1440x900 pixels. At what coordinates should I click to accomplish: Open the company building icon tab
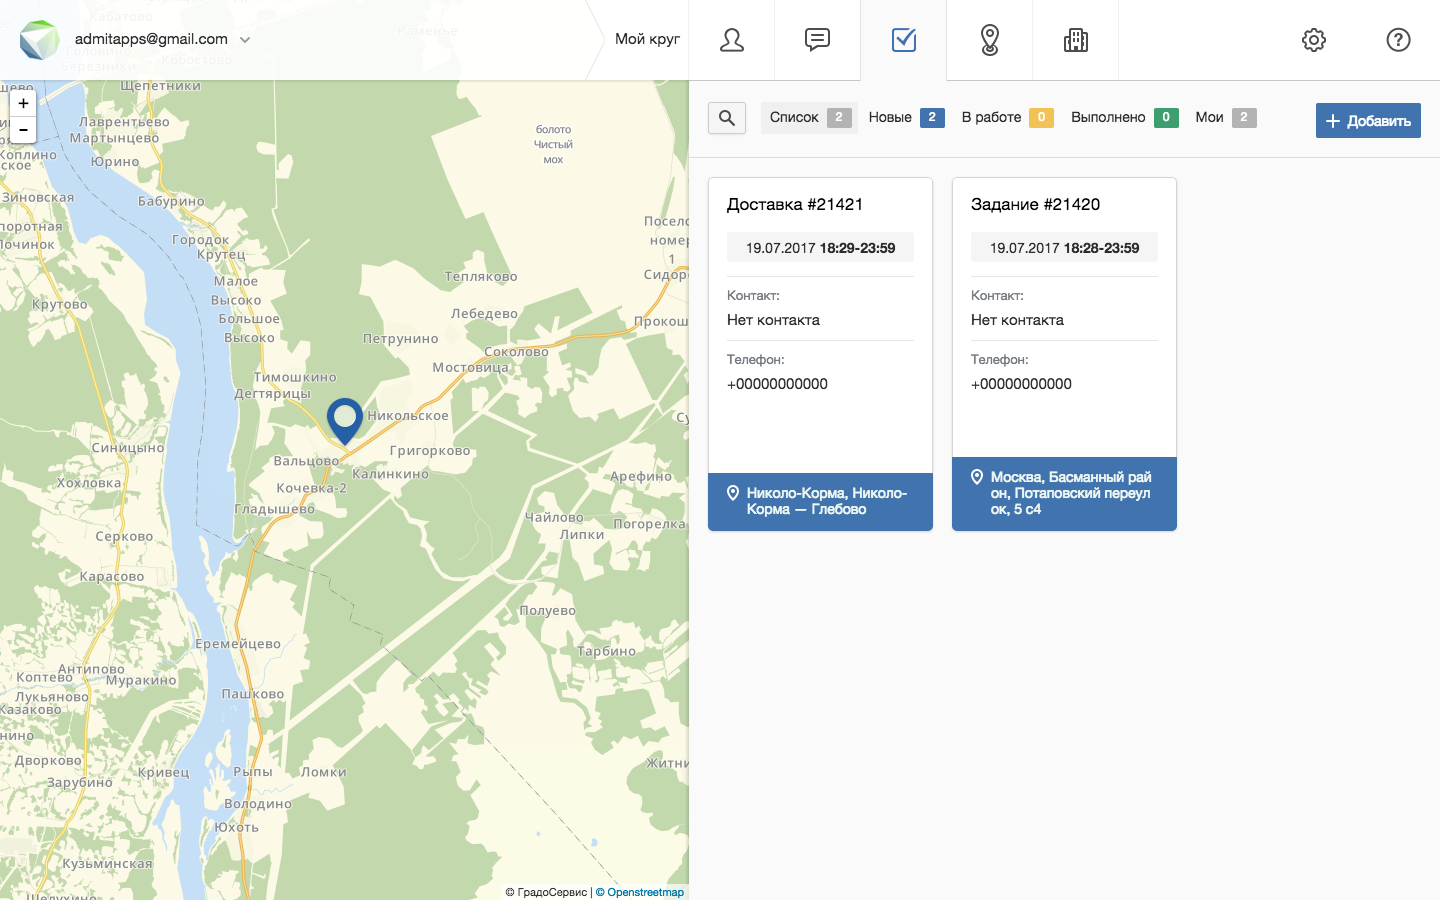coord(1076,40)
